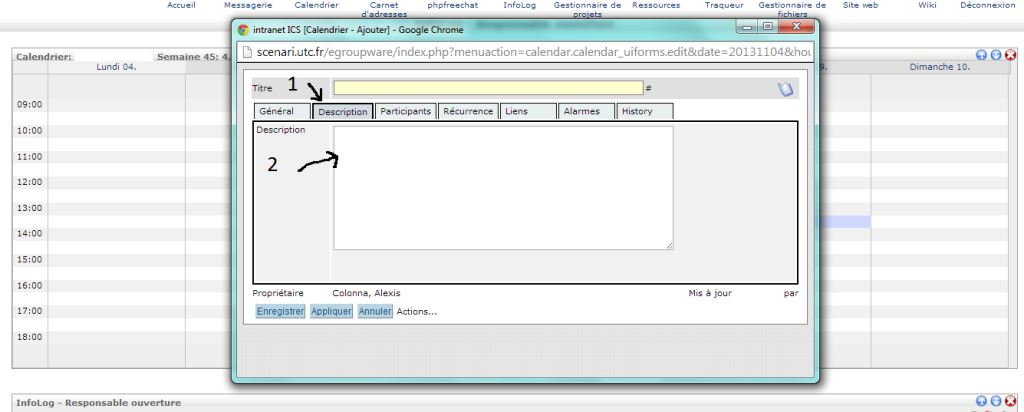The height and width of the screenshot is (412, 1024).
Task: Go to Calendrier in top navigation
Action: pyautogui.click(x=316, y=5)
